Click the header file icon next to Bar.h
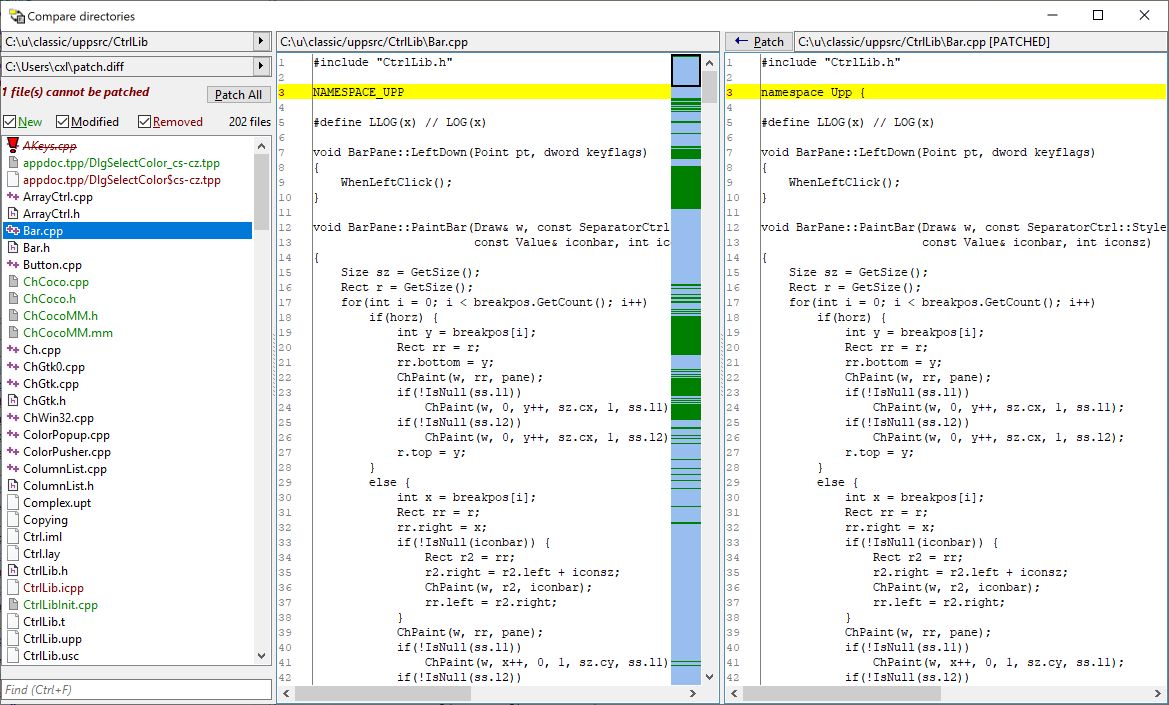Screen dimensions: 1169x705 pos(13,248)
